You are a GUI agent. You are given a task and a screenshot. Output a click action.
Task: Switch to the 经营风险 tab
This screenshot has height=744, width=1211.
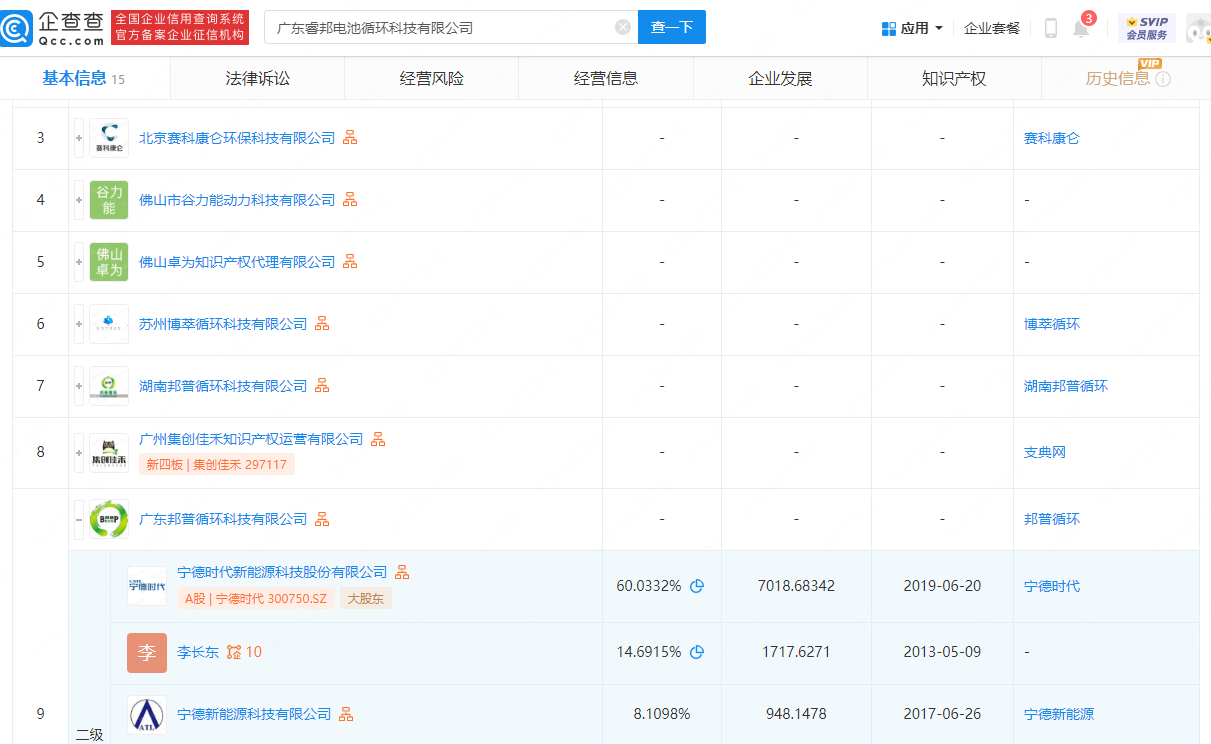432,78
